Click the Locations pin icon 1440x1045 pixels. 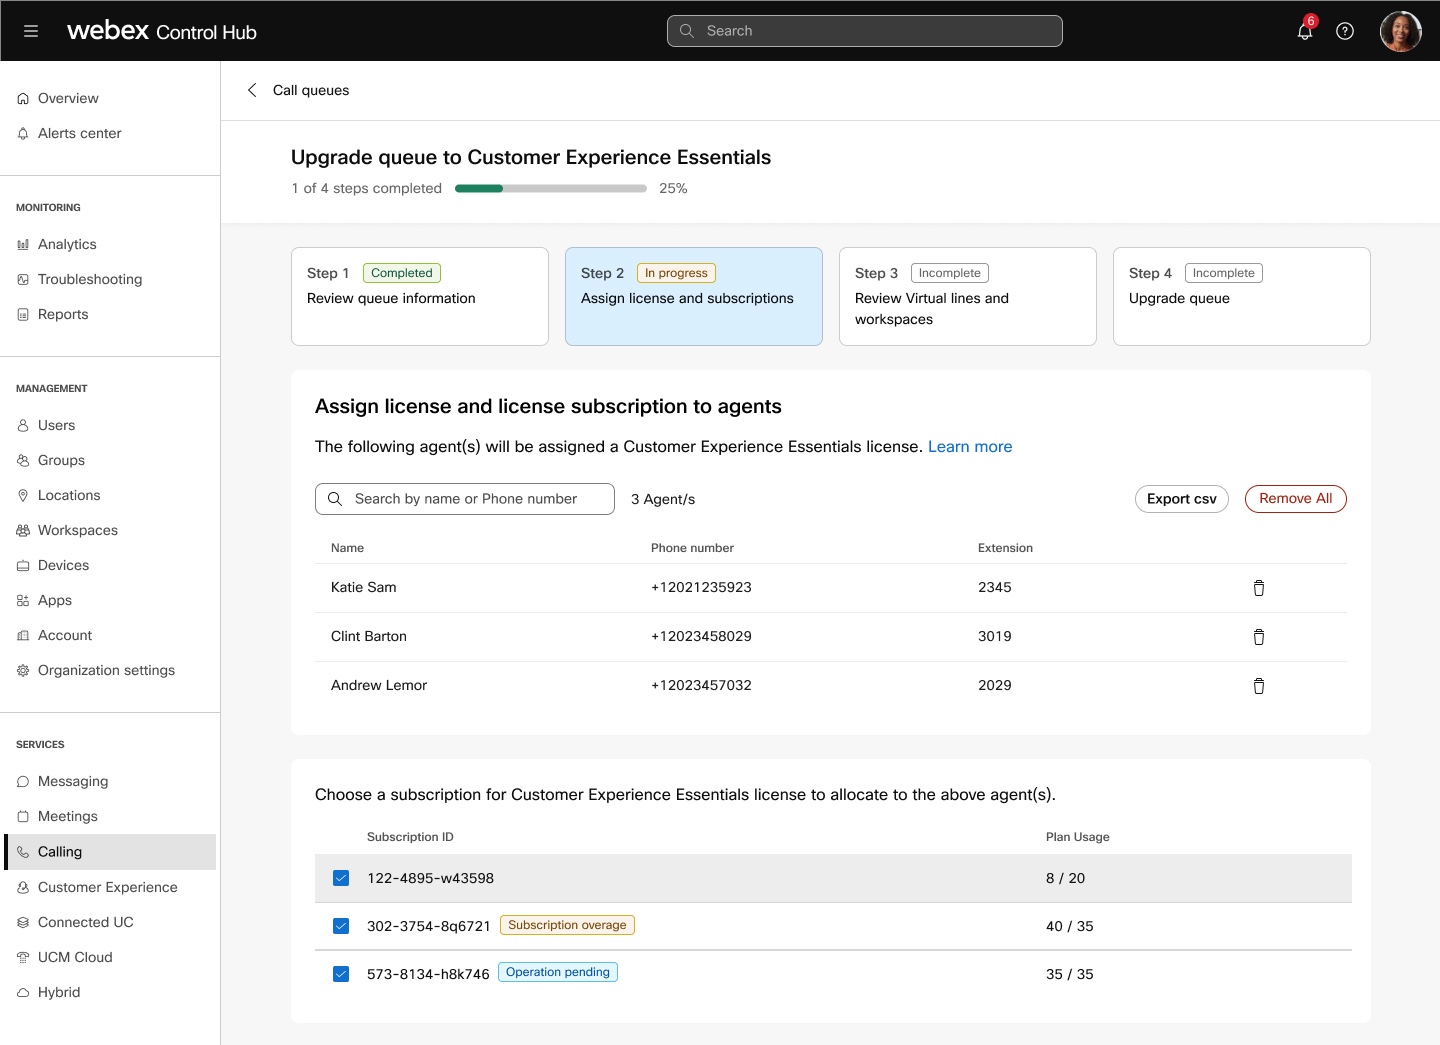coord(23,496)
